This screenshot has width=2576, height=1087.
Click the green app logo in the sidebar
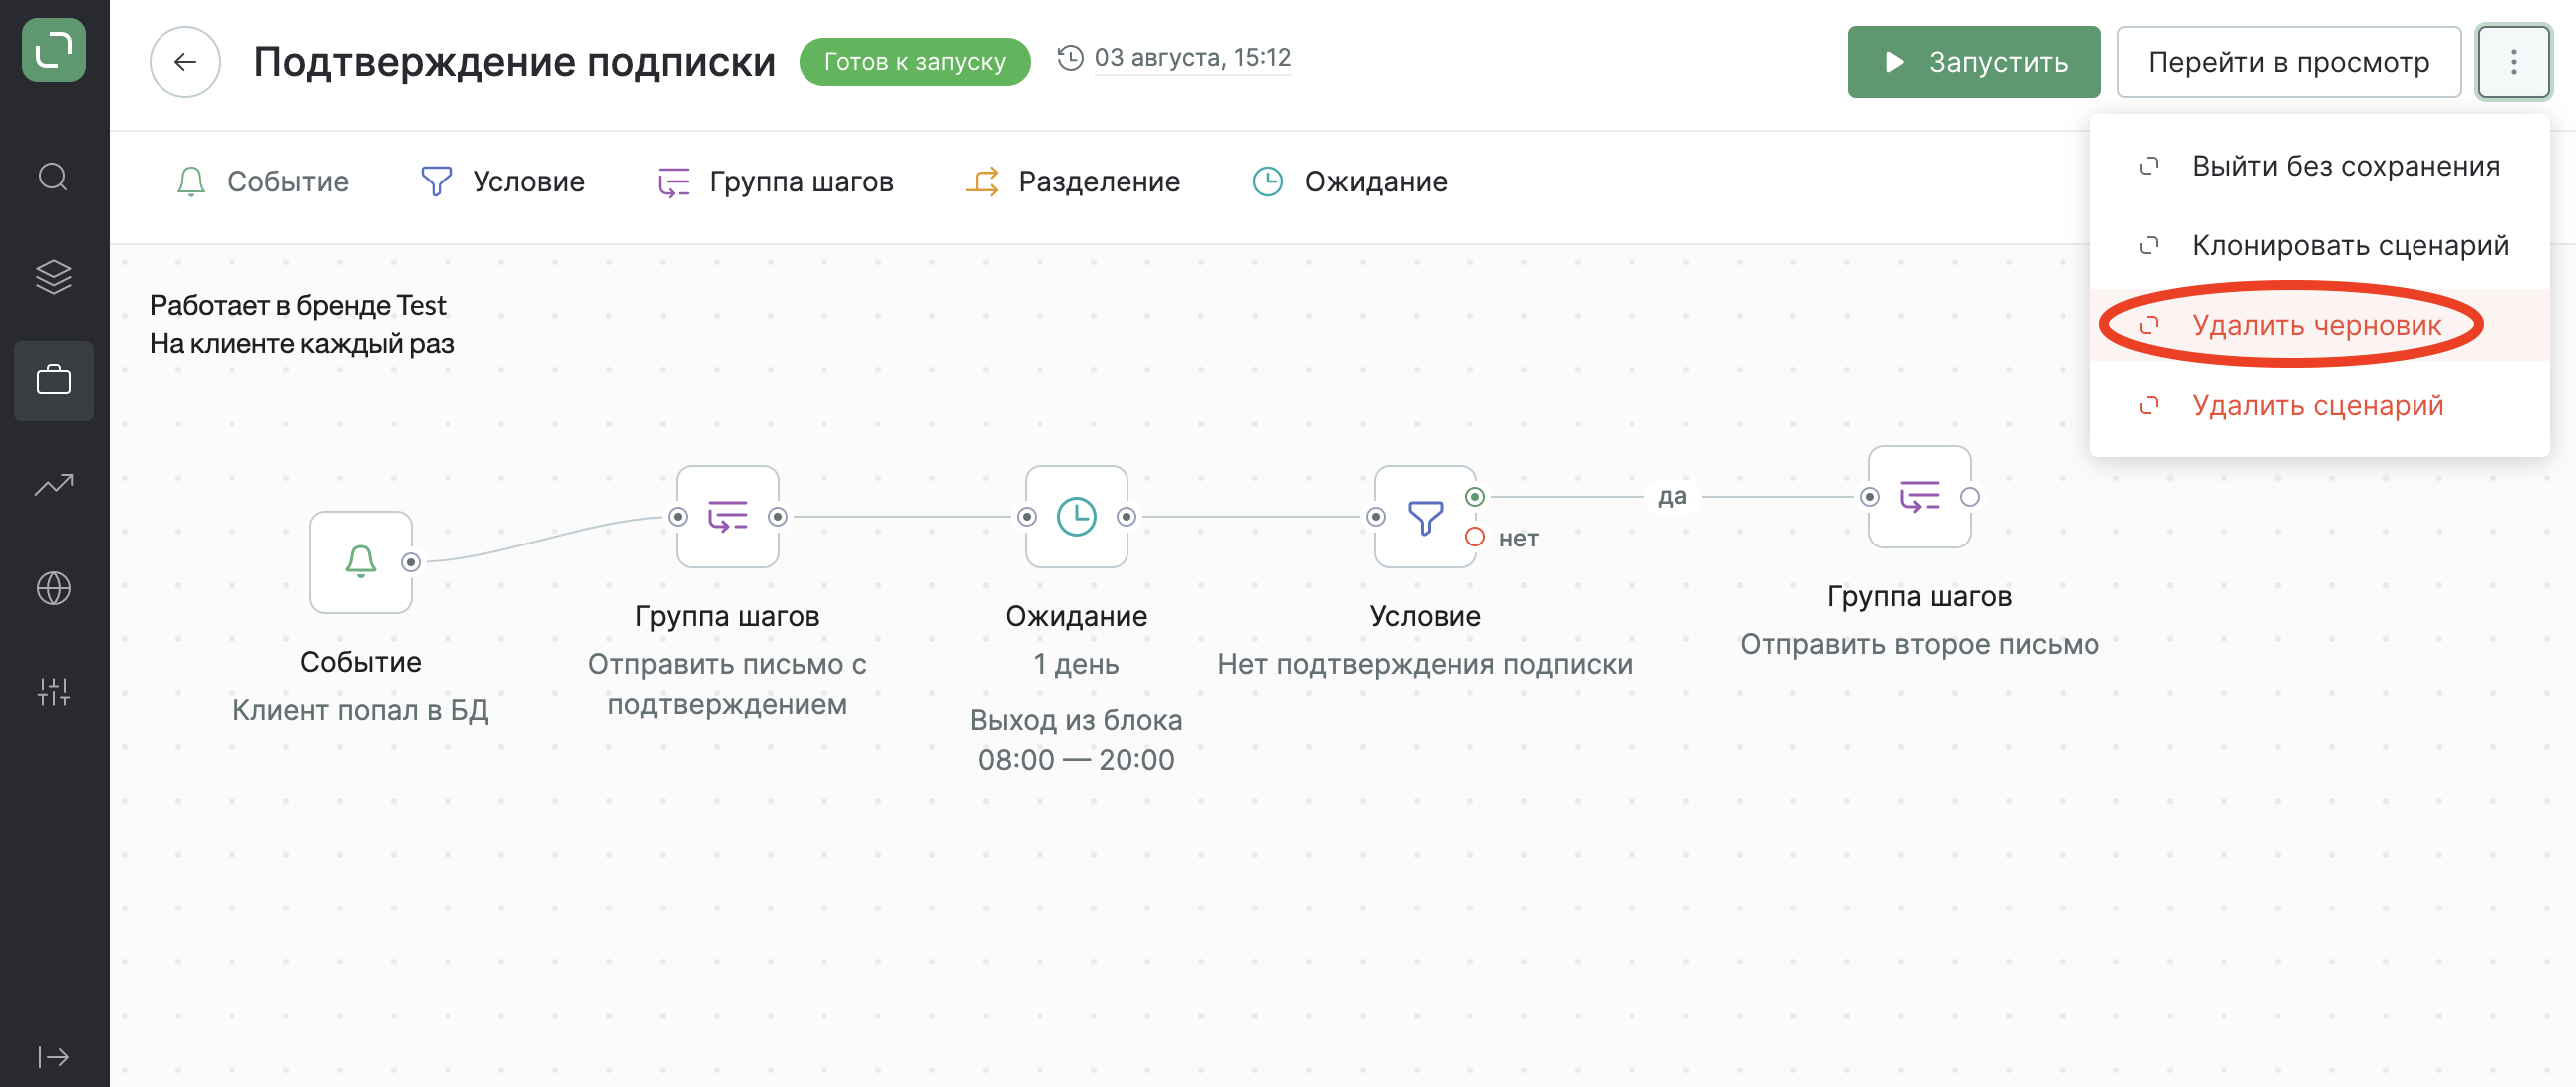pos(54,50)
